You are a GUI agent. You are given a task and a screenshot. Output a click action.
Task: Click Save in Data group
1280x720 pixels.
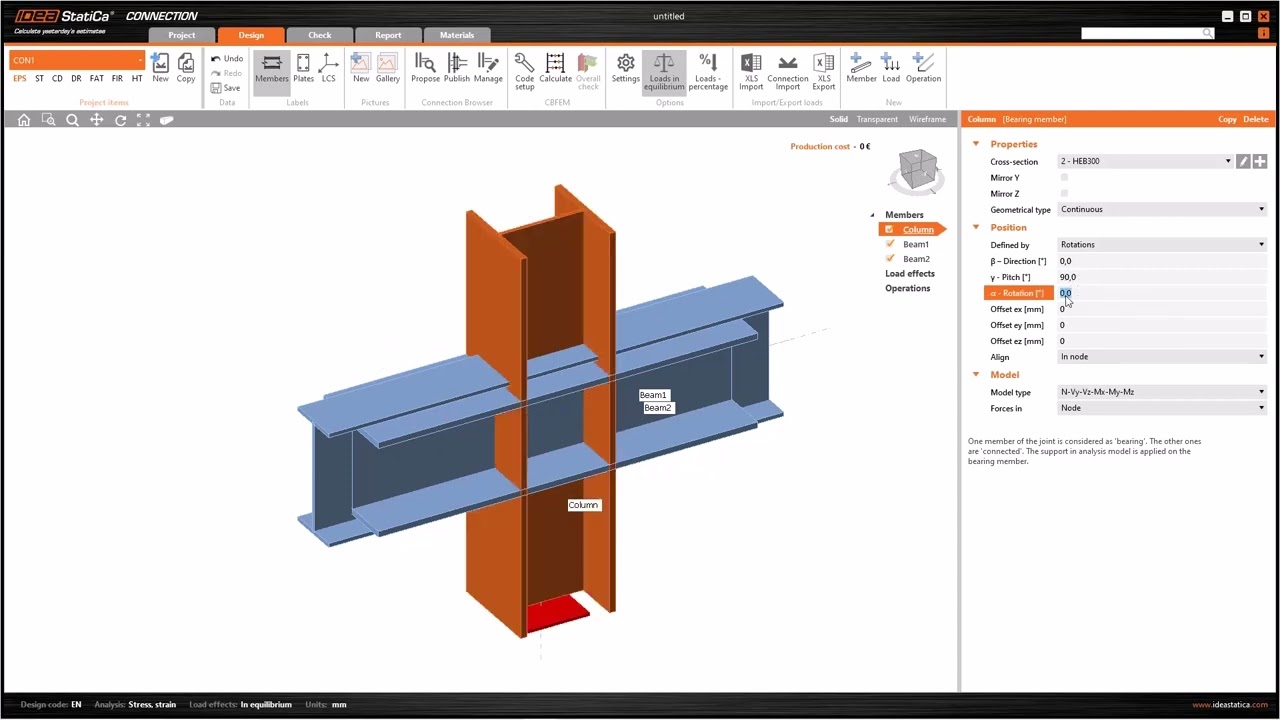pyautogui.click(x=225, y=88)
